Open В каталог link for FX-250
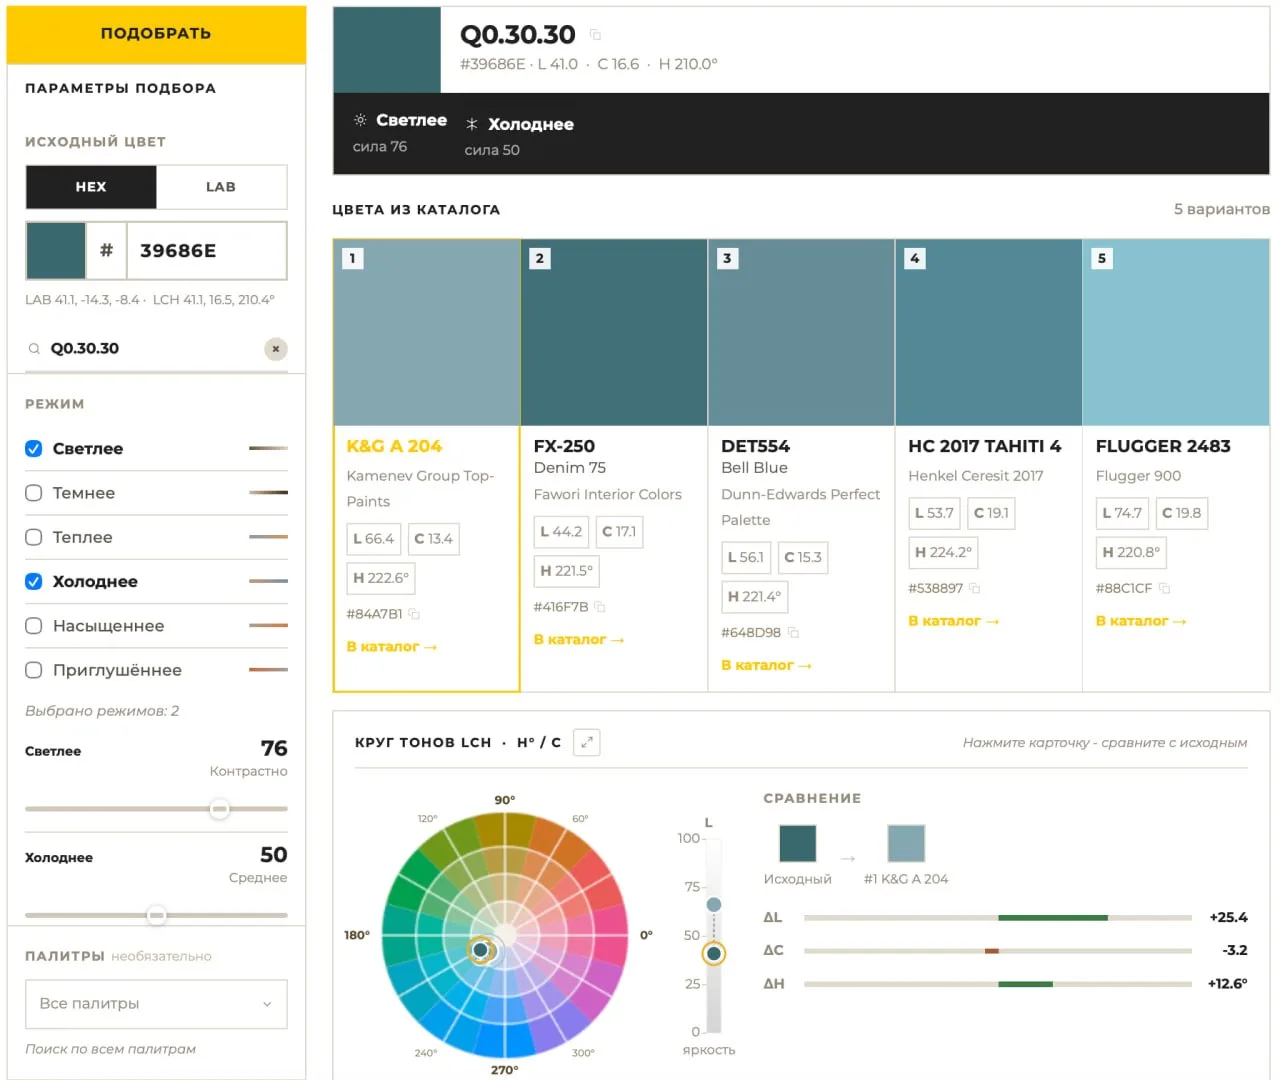1280x1080 pixels. (x=578, y=640)
